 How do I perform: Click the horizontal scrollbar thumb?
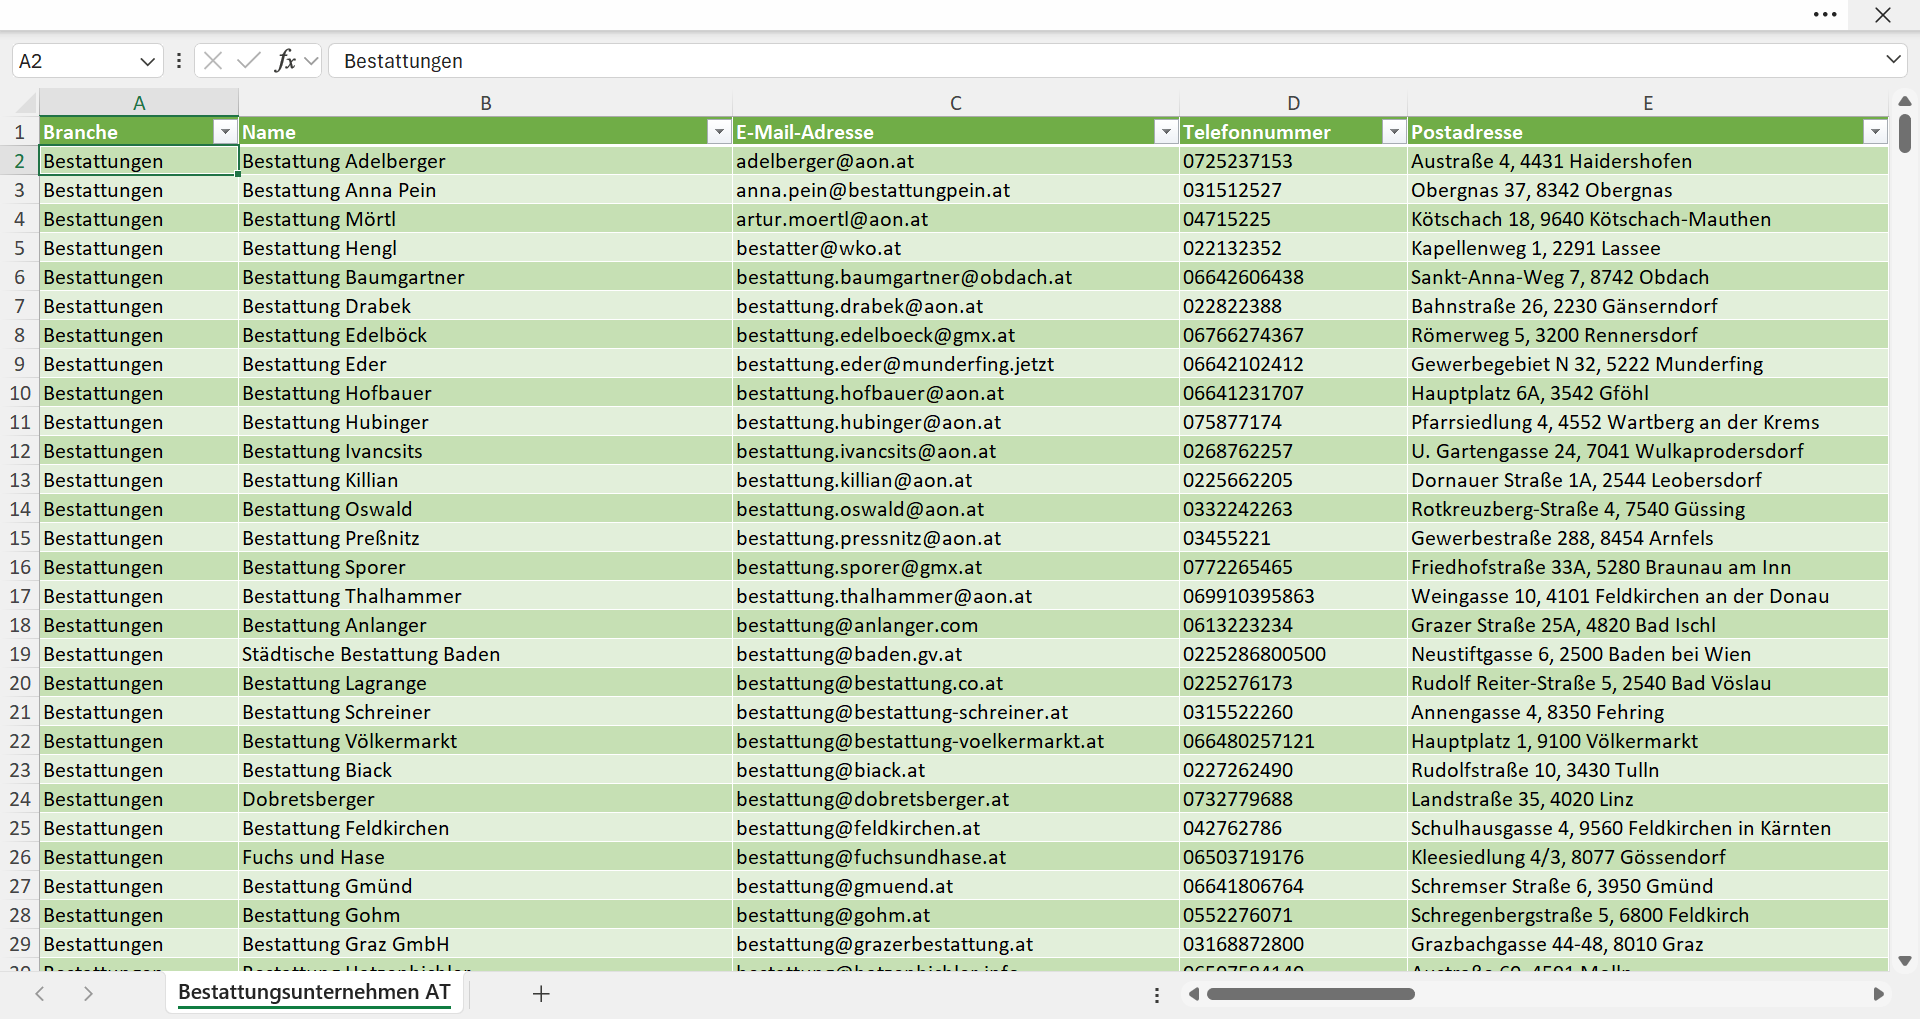(1310, 994)
